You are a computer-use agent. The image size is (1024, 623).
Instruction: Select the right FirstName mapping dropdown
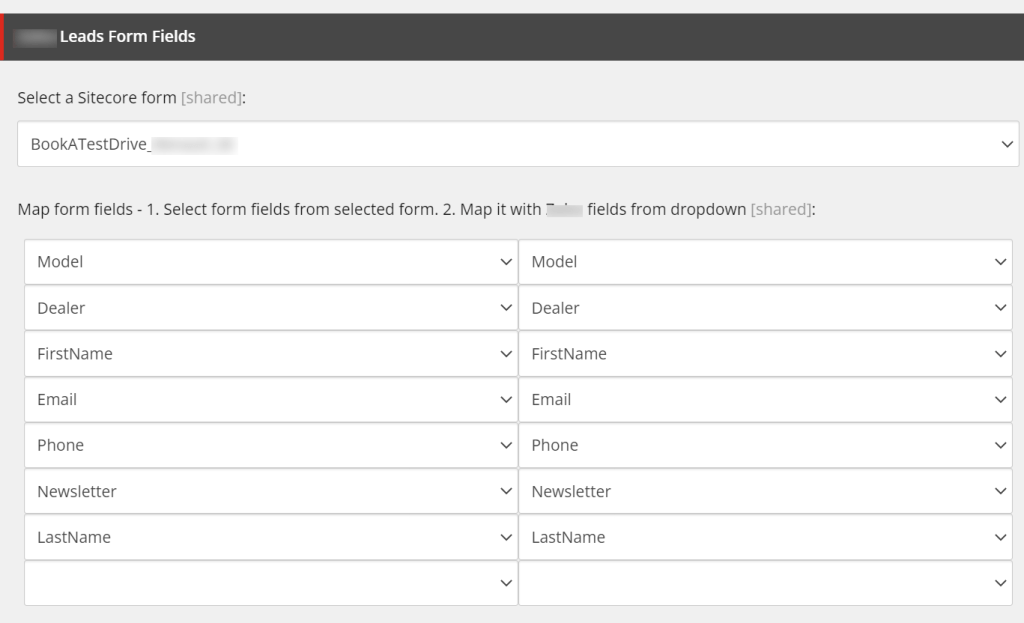tap(765, 354)
